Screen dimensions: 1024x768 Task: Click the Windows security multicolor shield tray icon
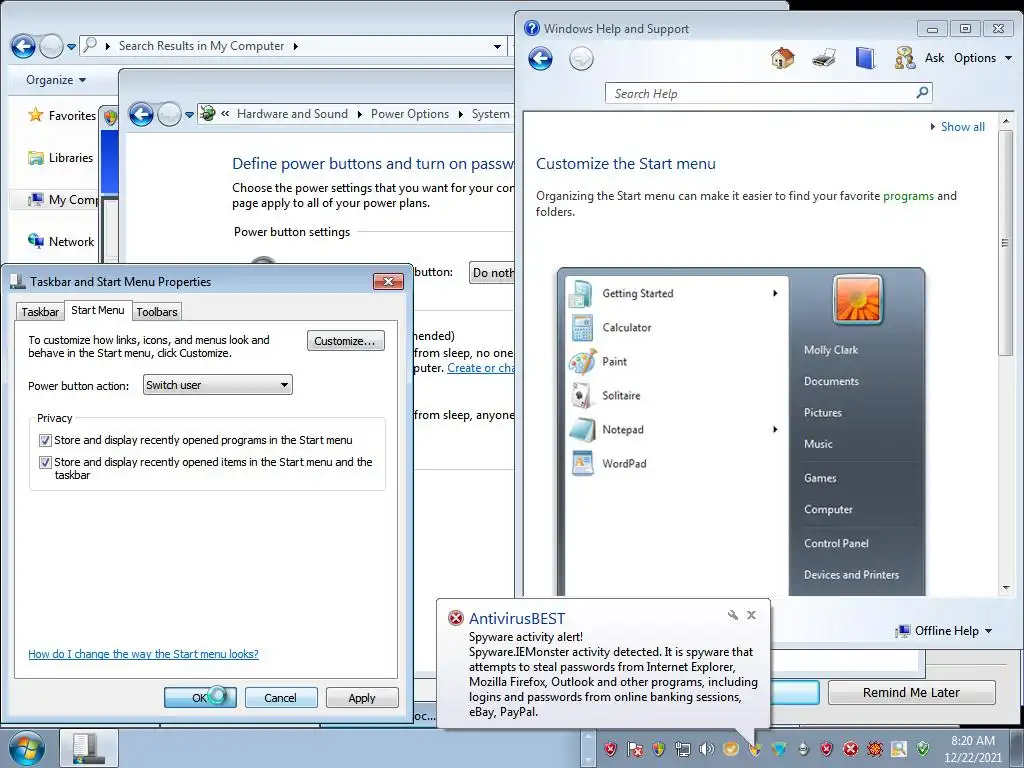coord(658,748)
